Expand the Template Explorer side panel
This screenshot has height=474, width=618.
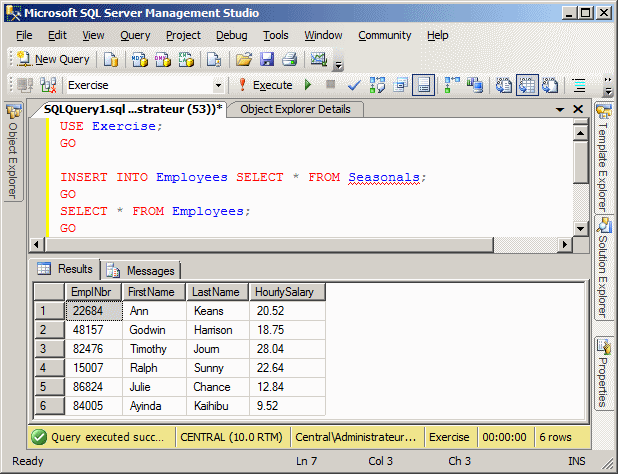point(603,158)
